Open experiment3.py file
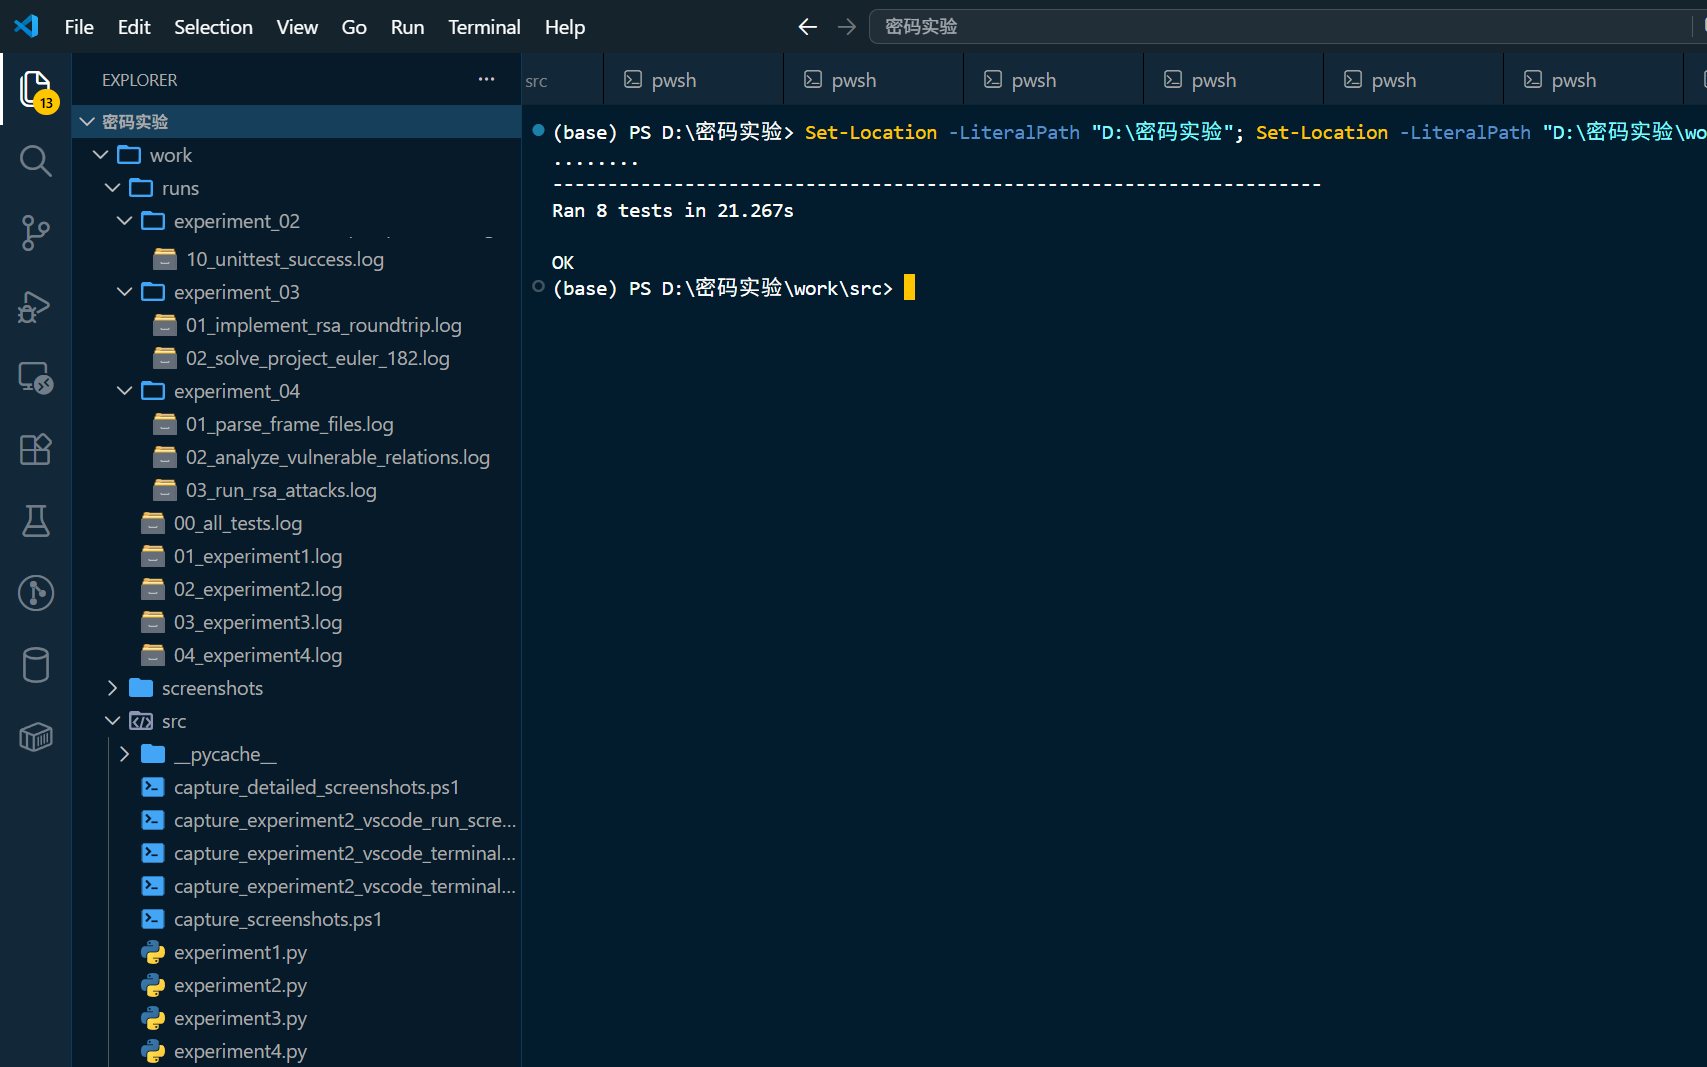The height and width of the screenshot is (1067, 1707). coord(297,1018)
